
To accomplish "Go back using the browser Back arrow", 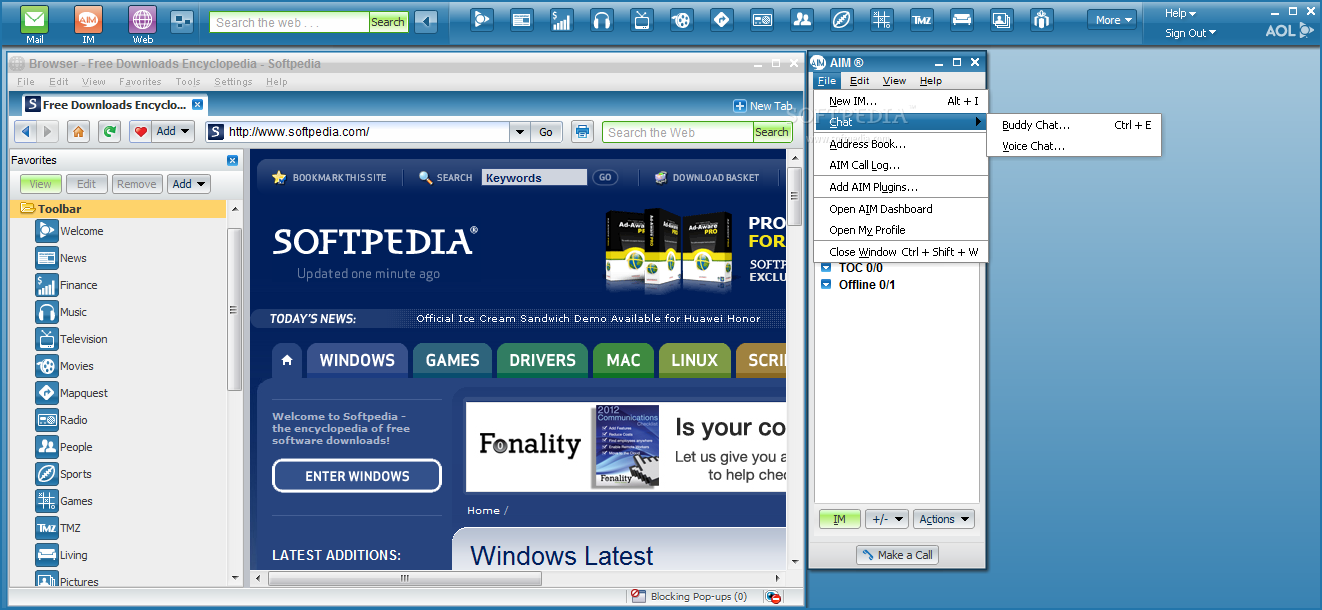I will [26, 131].
